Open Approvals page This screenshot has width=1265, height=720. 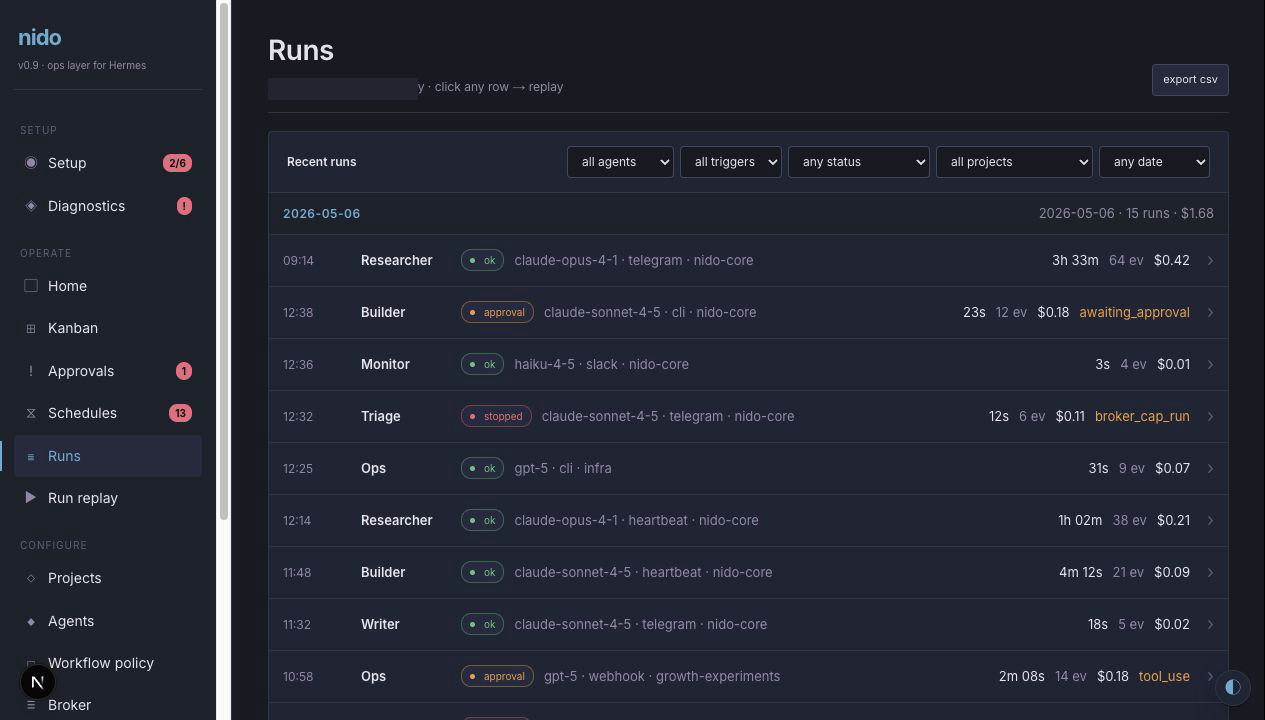click(108, 371)
